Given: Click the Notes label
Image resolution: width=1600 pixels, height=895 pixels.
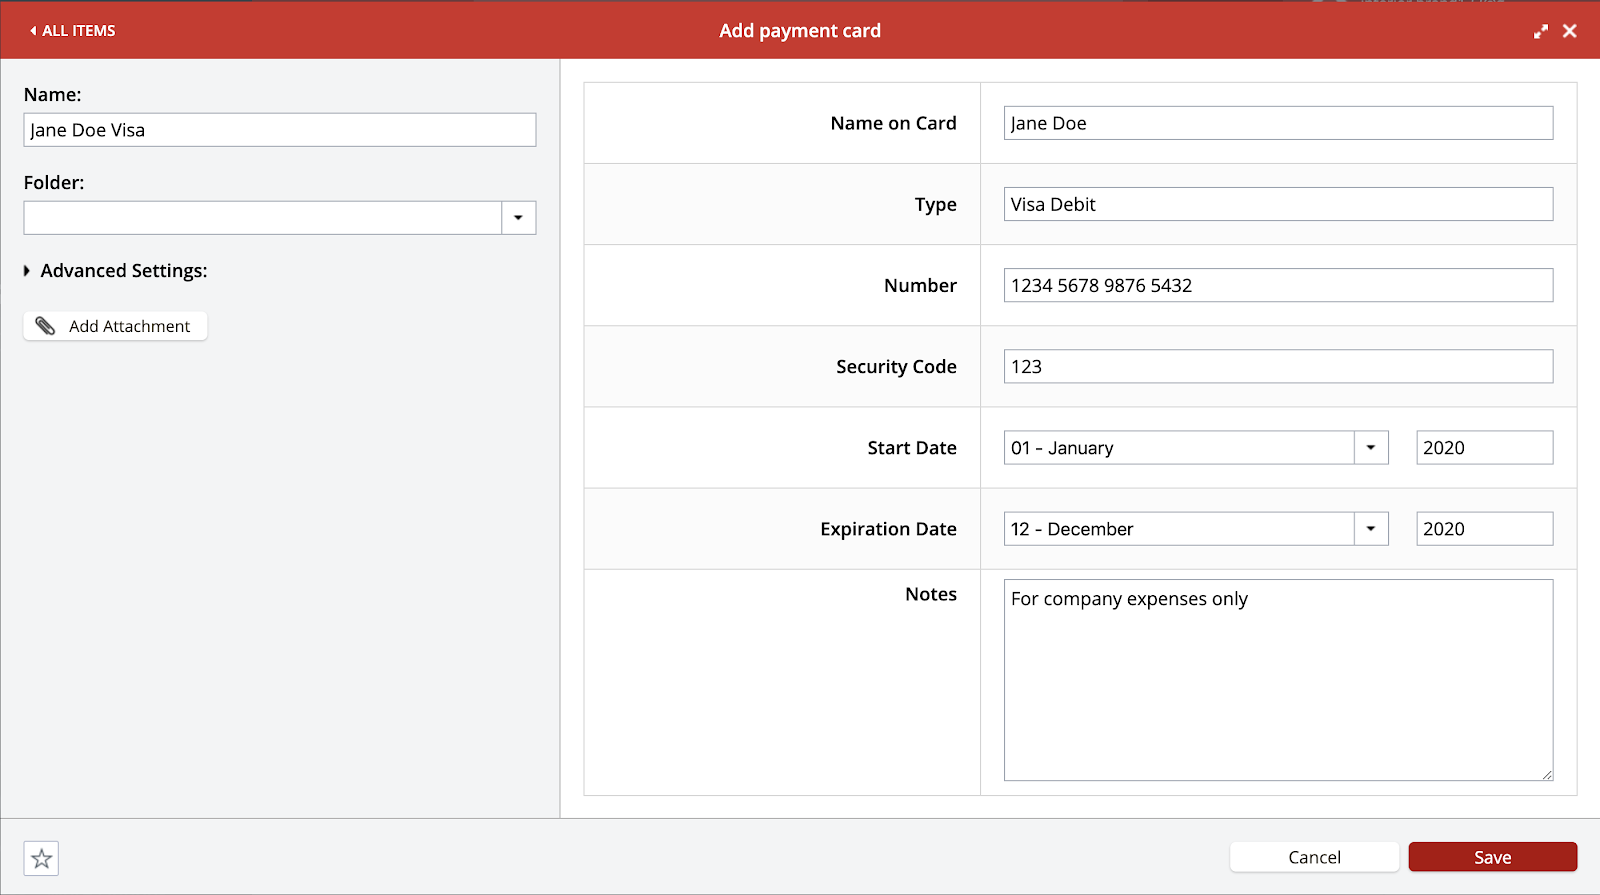Looking at the screenshot, I should point(931,594).
